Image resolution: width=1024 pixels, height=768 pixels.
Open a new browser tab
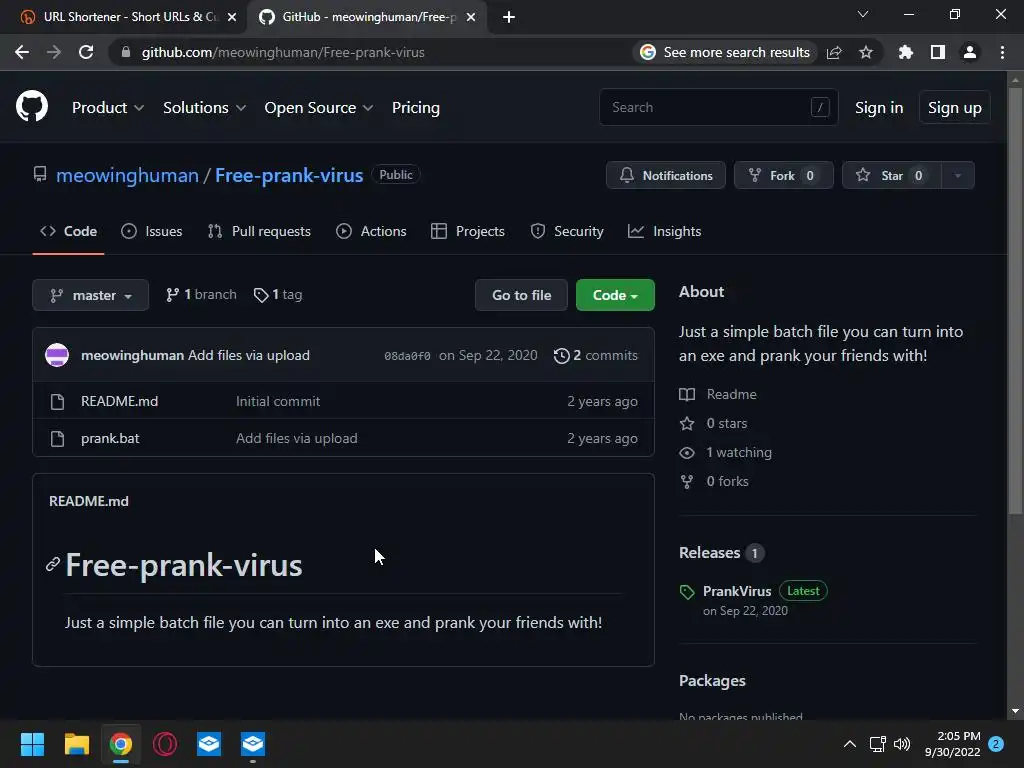coord(509,17)
